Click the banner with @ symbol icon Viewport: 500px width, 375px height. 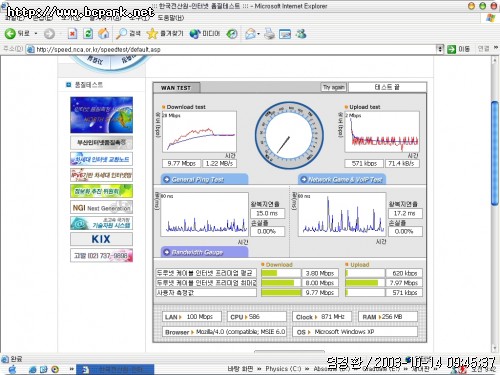click(x=101, y=223)
